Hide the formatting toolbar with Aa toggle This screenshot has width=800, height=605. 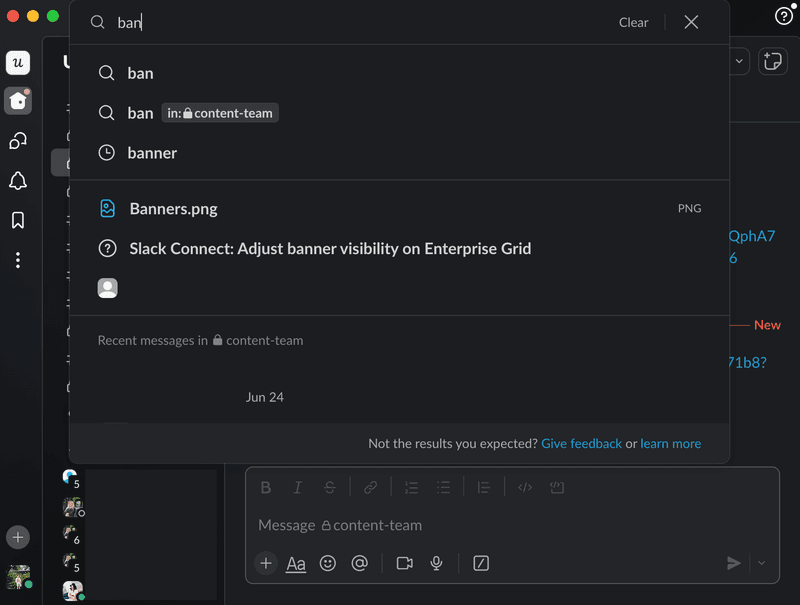pos(295,563)
